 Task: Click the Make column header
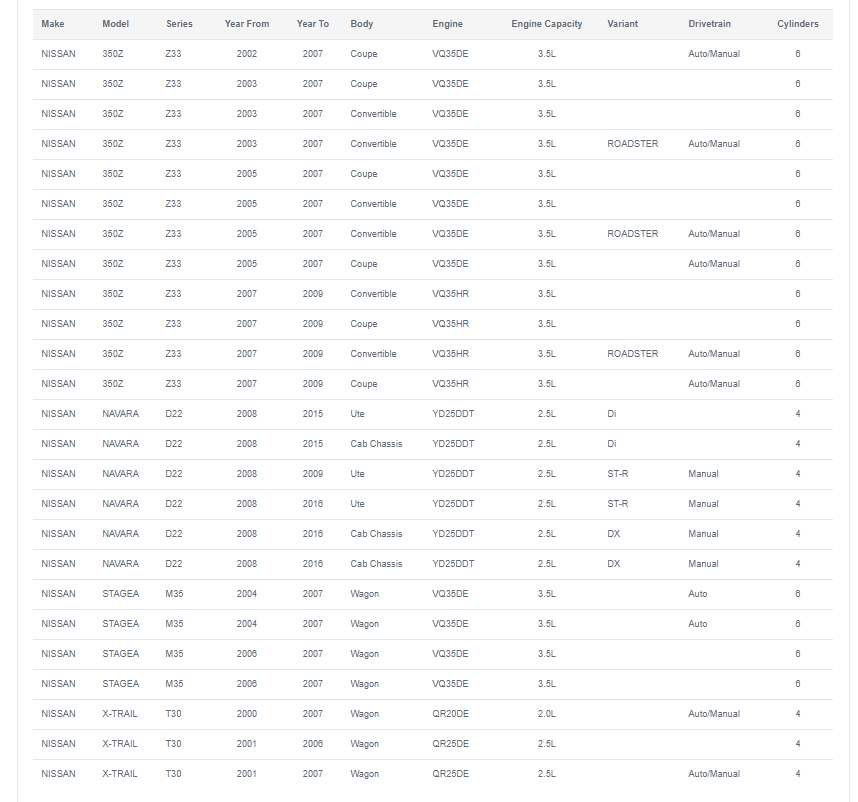point(53,24)
